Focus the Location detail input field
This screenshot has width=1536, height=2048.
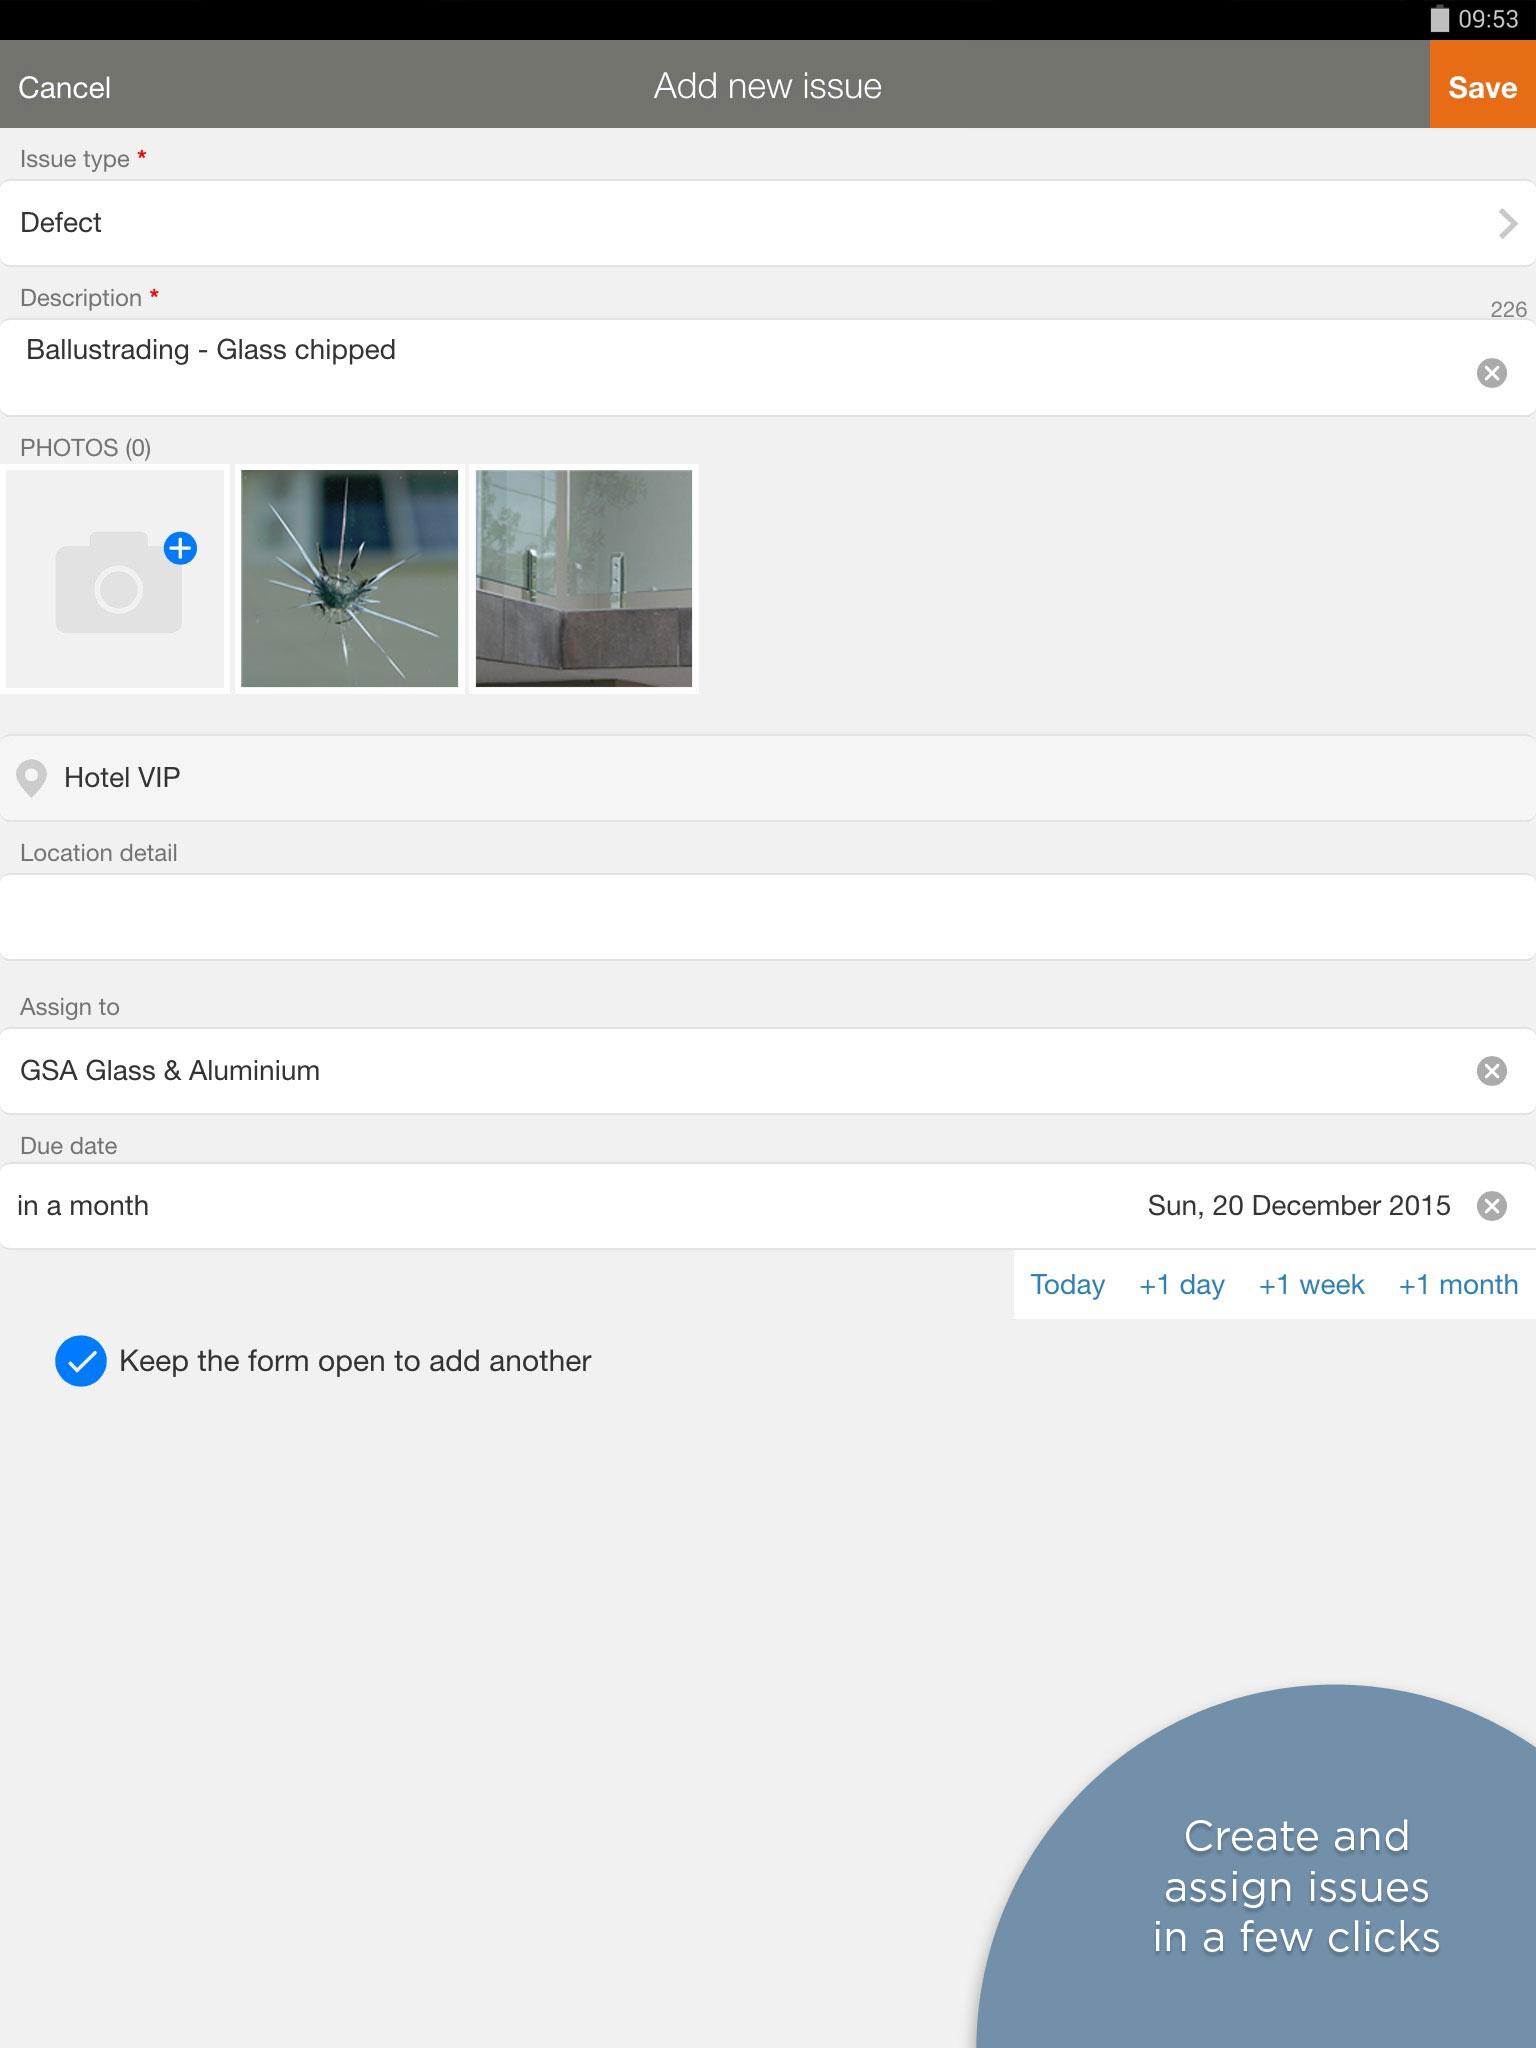point(768,917)
